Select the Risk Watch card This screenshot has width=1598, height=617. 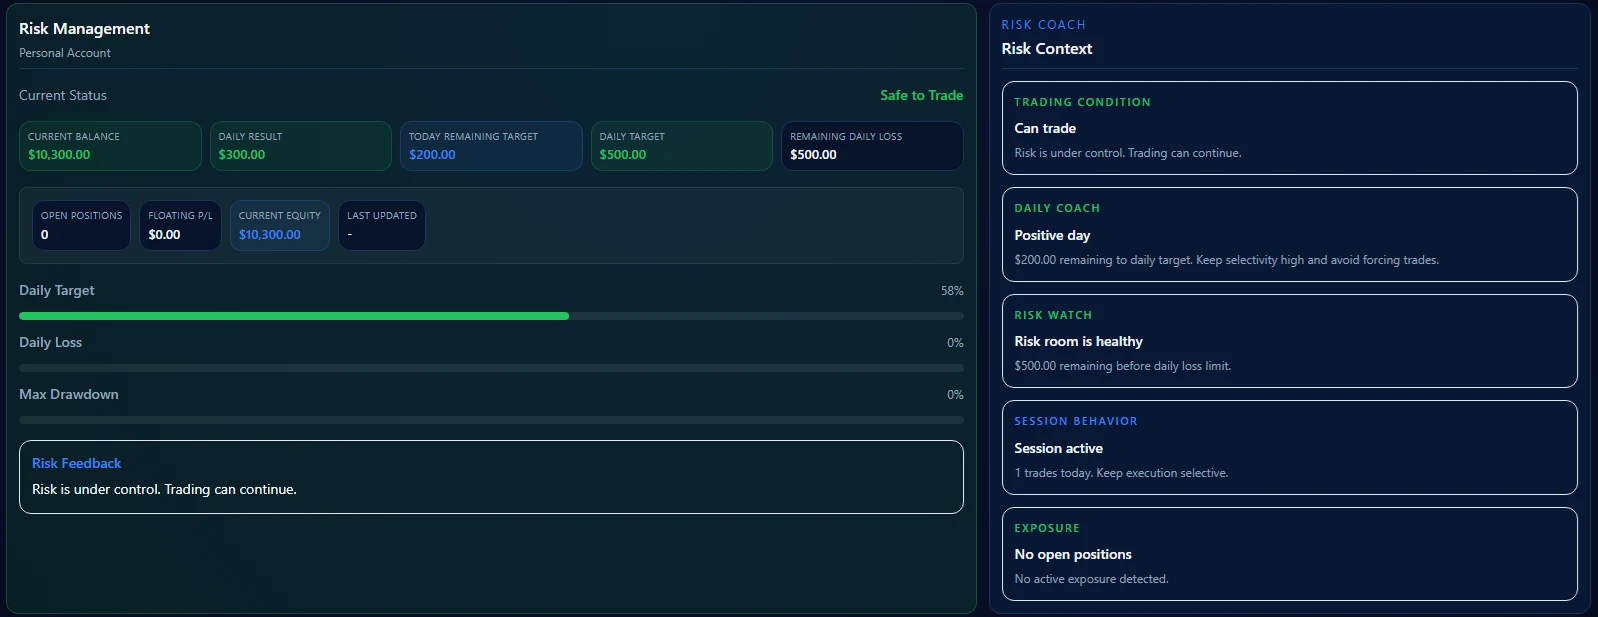point(1289,341)
